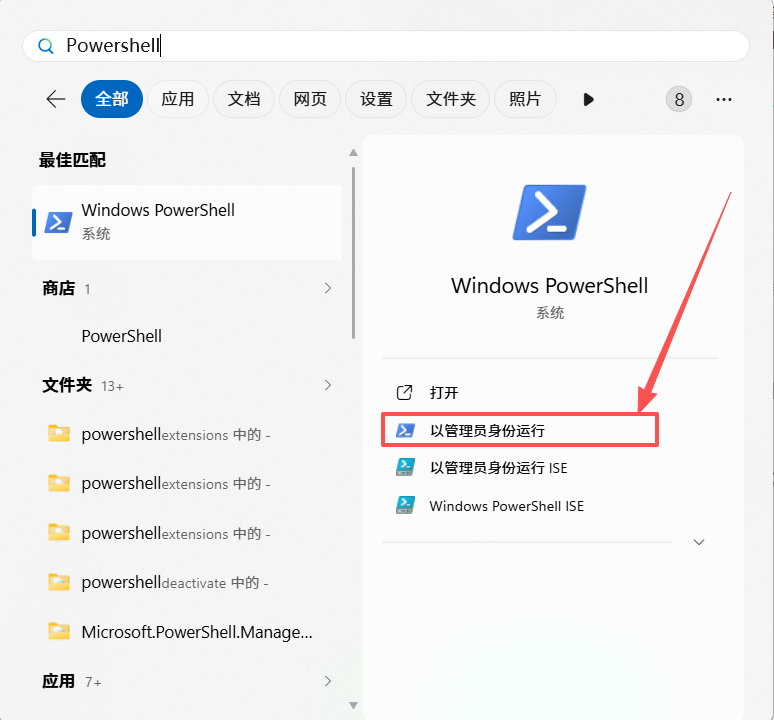
Task: Switch to the 文档 filter tab
Action: click(244, 99)
